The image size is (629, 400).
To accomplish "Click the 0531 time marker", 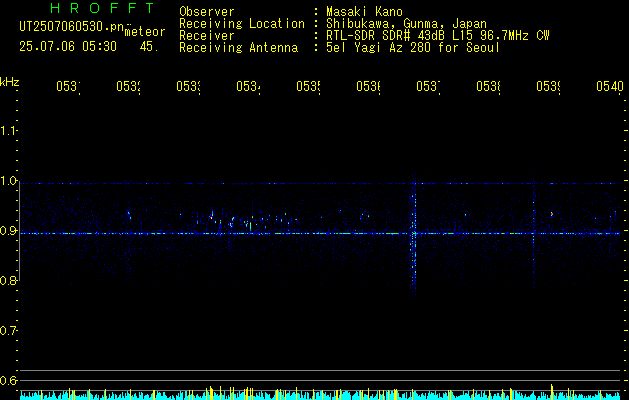I will (x=68, y=86).
